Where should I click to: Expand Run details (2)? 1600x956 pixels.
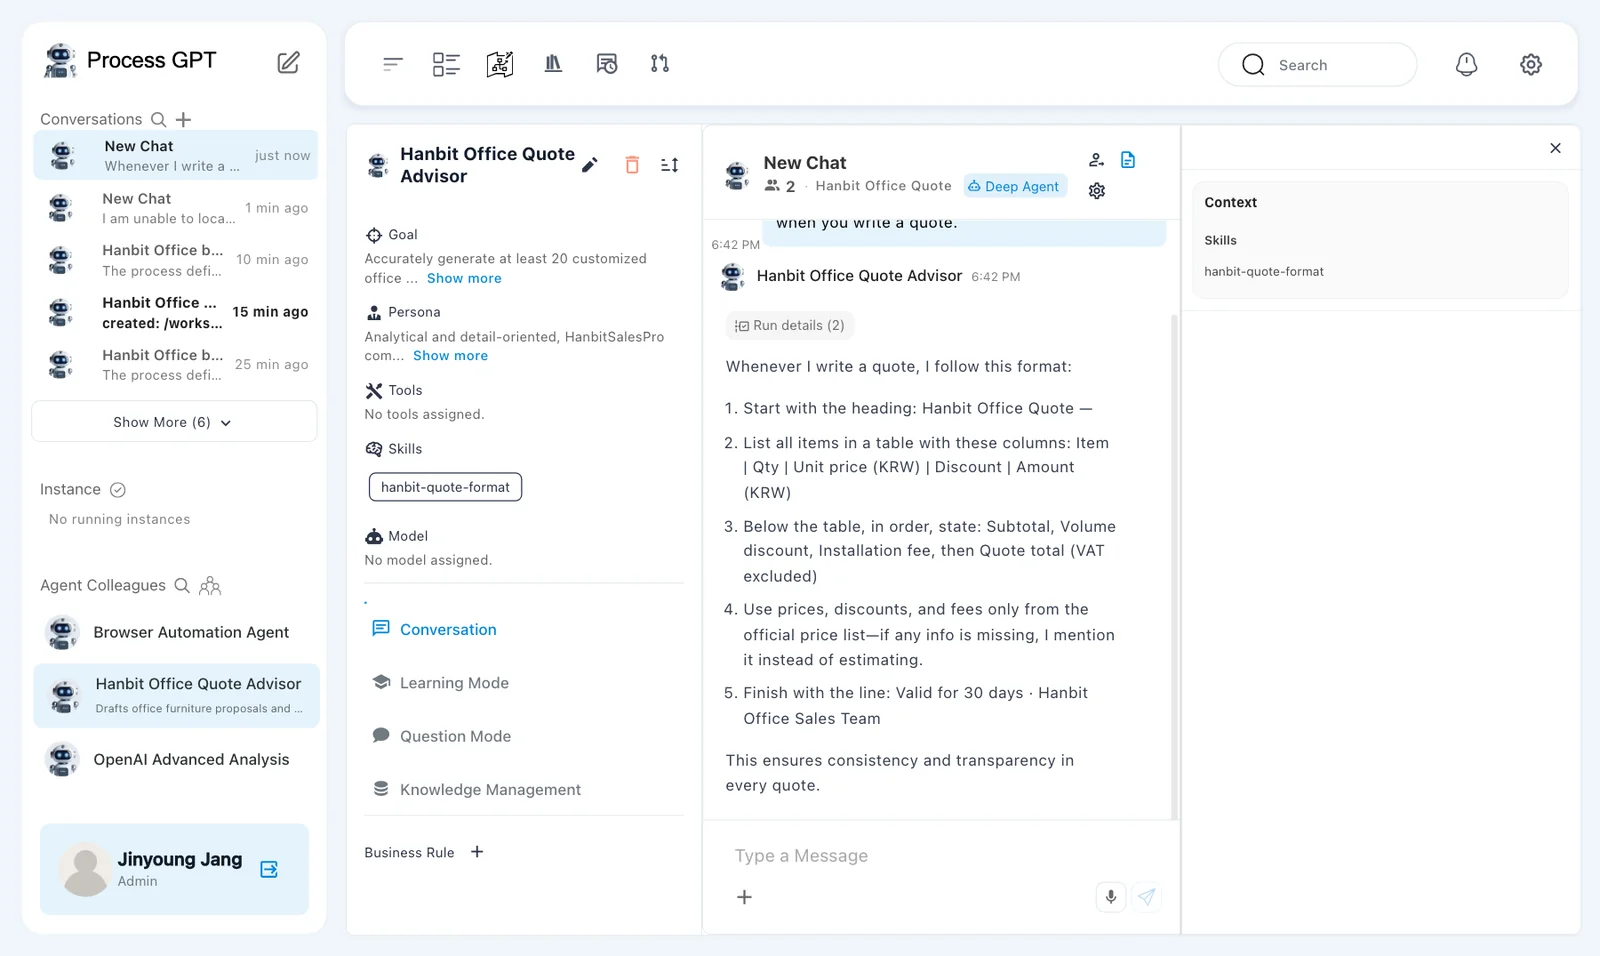790,325
